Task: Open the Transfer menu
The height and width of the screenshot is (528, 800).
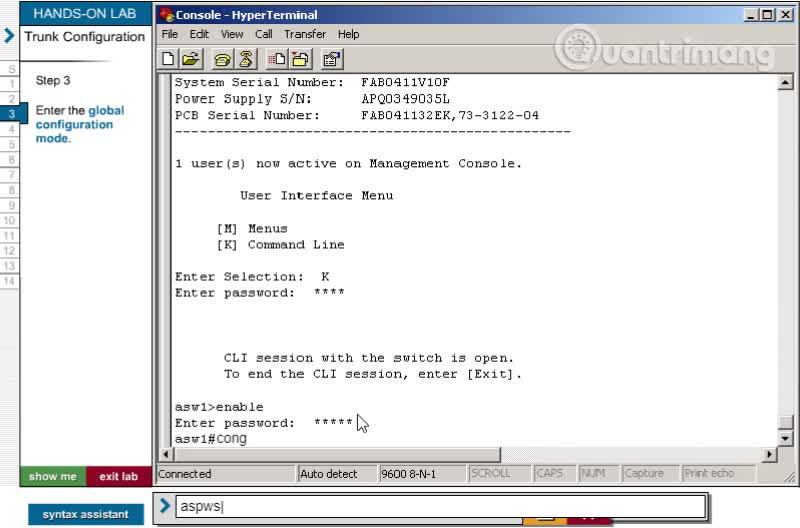Action: pyautogui.click(x=305, y=34)
